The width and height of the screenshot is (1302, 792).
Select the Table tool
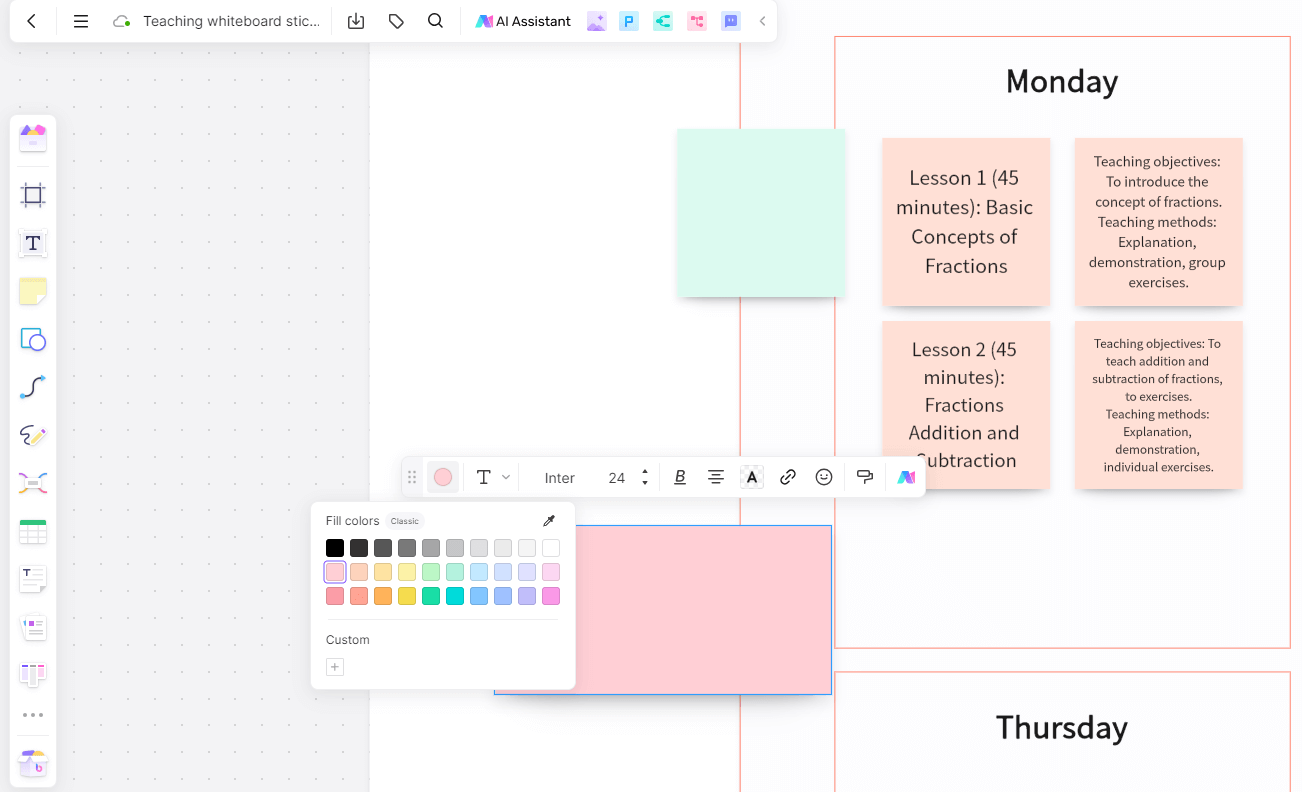[33, 531]
